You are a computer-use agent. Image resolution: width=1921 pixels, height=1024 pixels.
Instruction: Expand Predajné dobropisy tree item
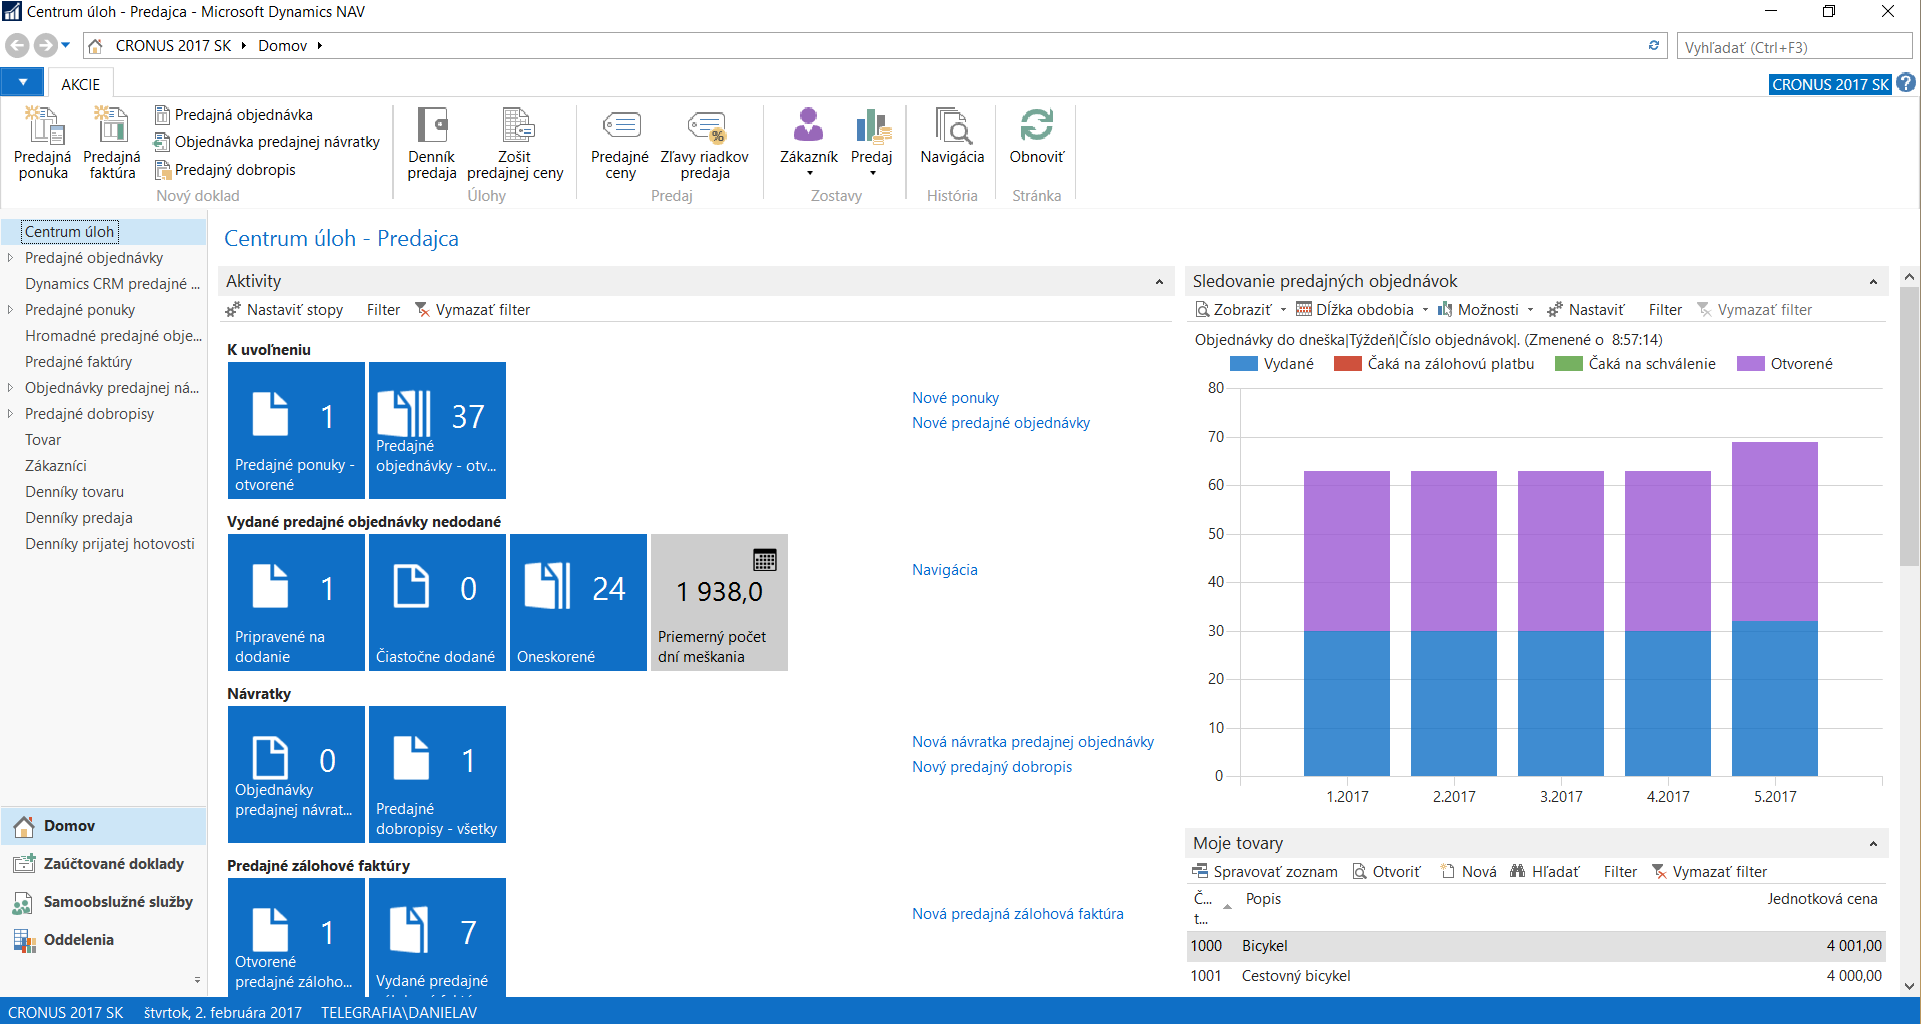pyautogui.click(x=10, y=414)
